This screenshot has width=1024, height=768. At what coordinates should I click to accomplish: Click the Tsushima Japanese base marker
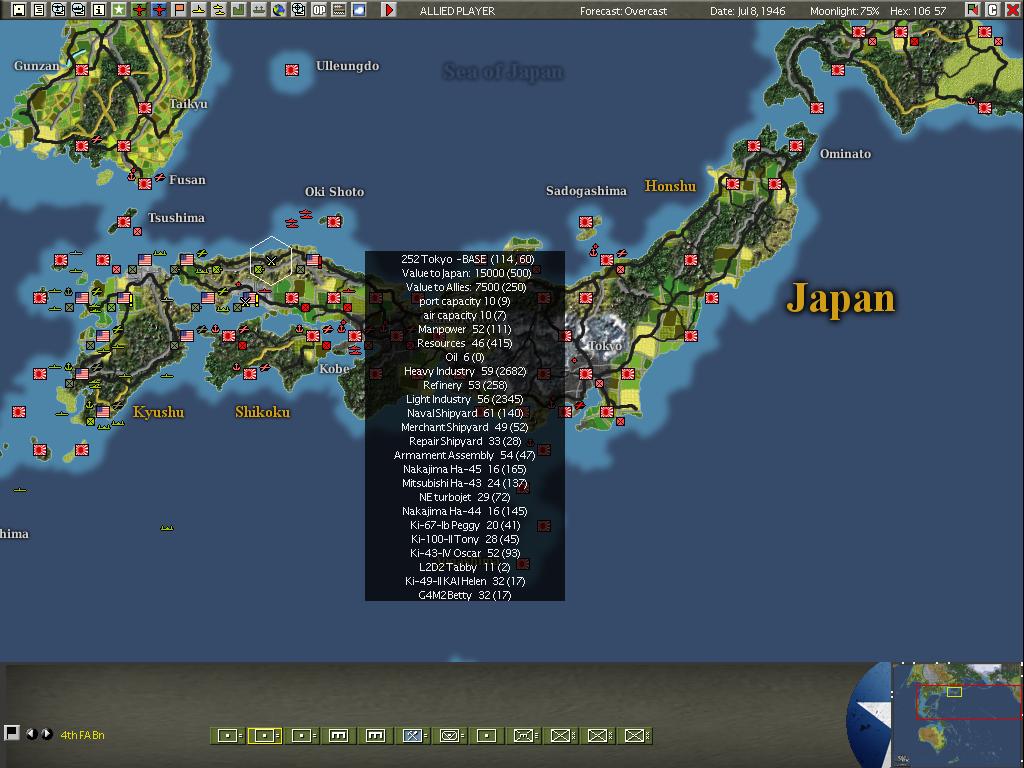point(124,222)
